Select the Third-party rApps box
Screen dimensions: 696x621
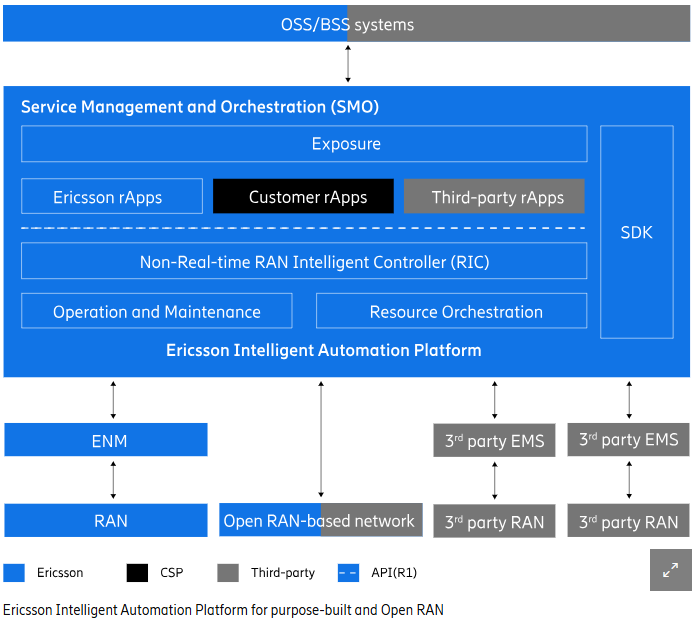coord(494,197)
